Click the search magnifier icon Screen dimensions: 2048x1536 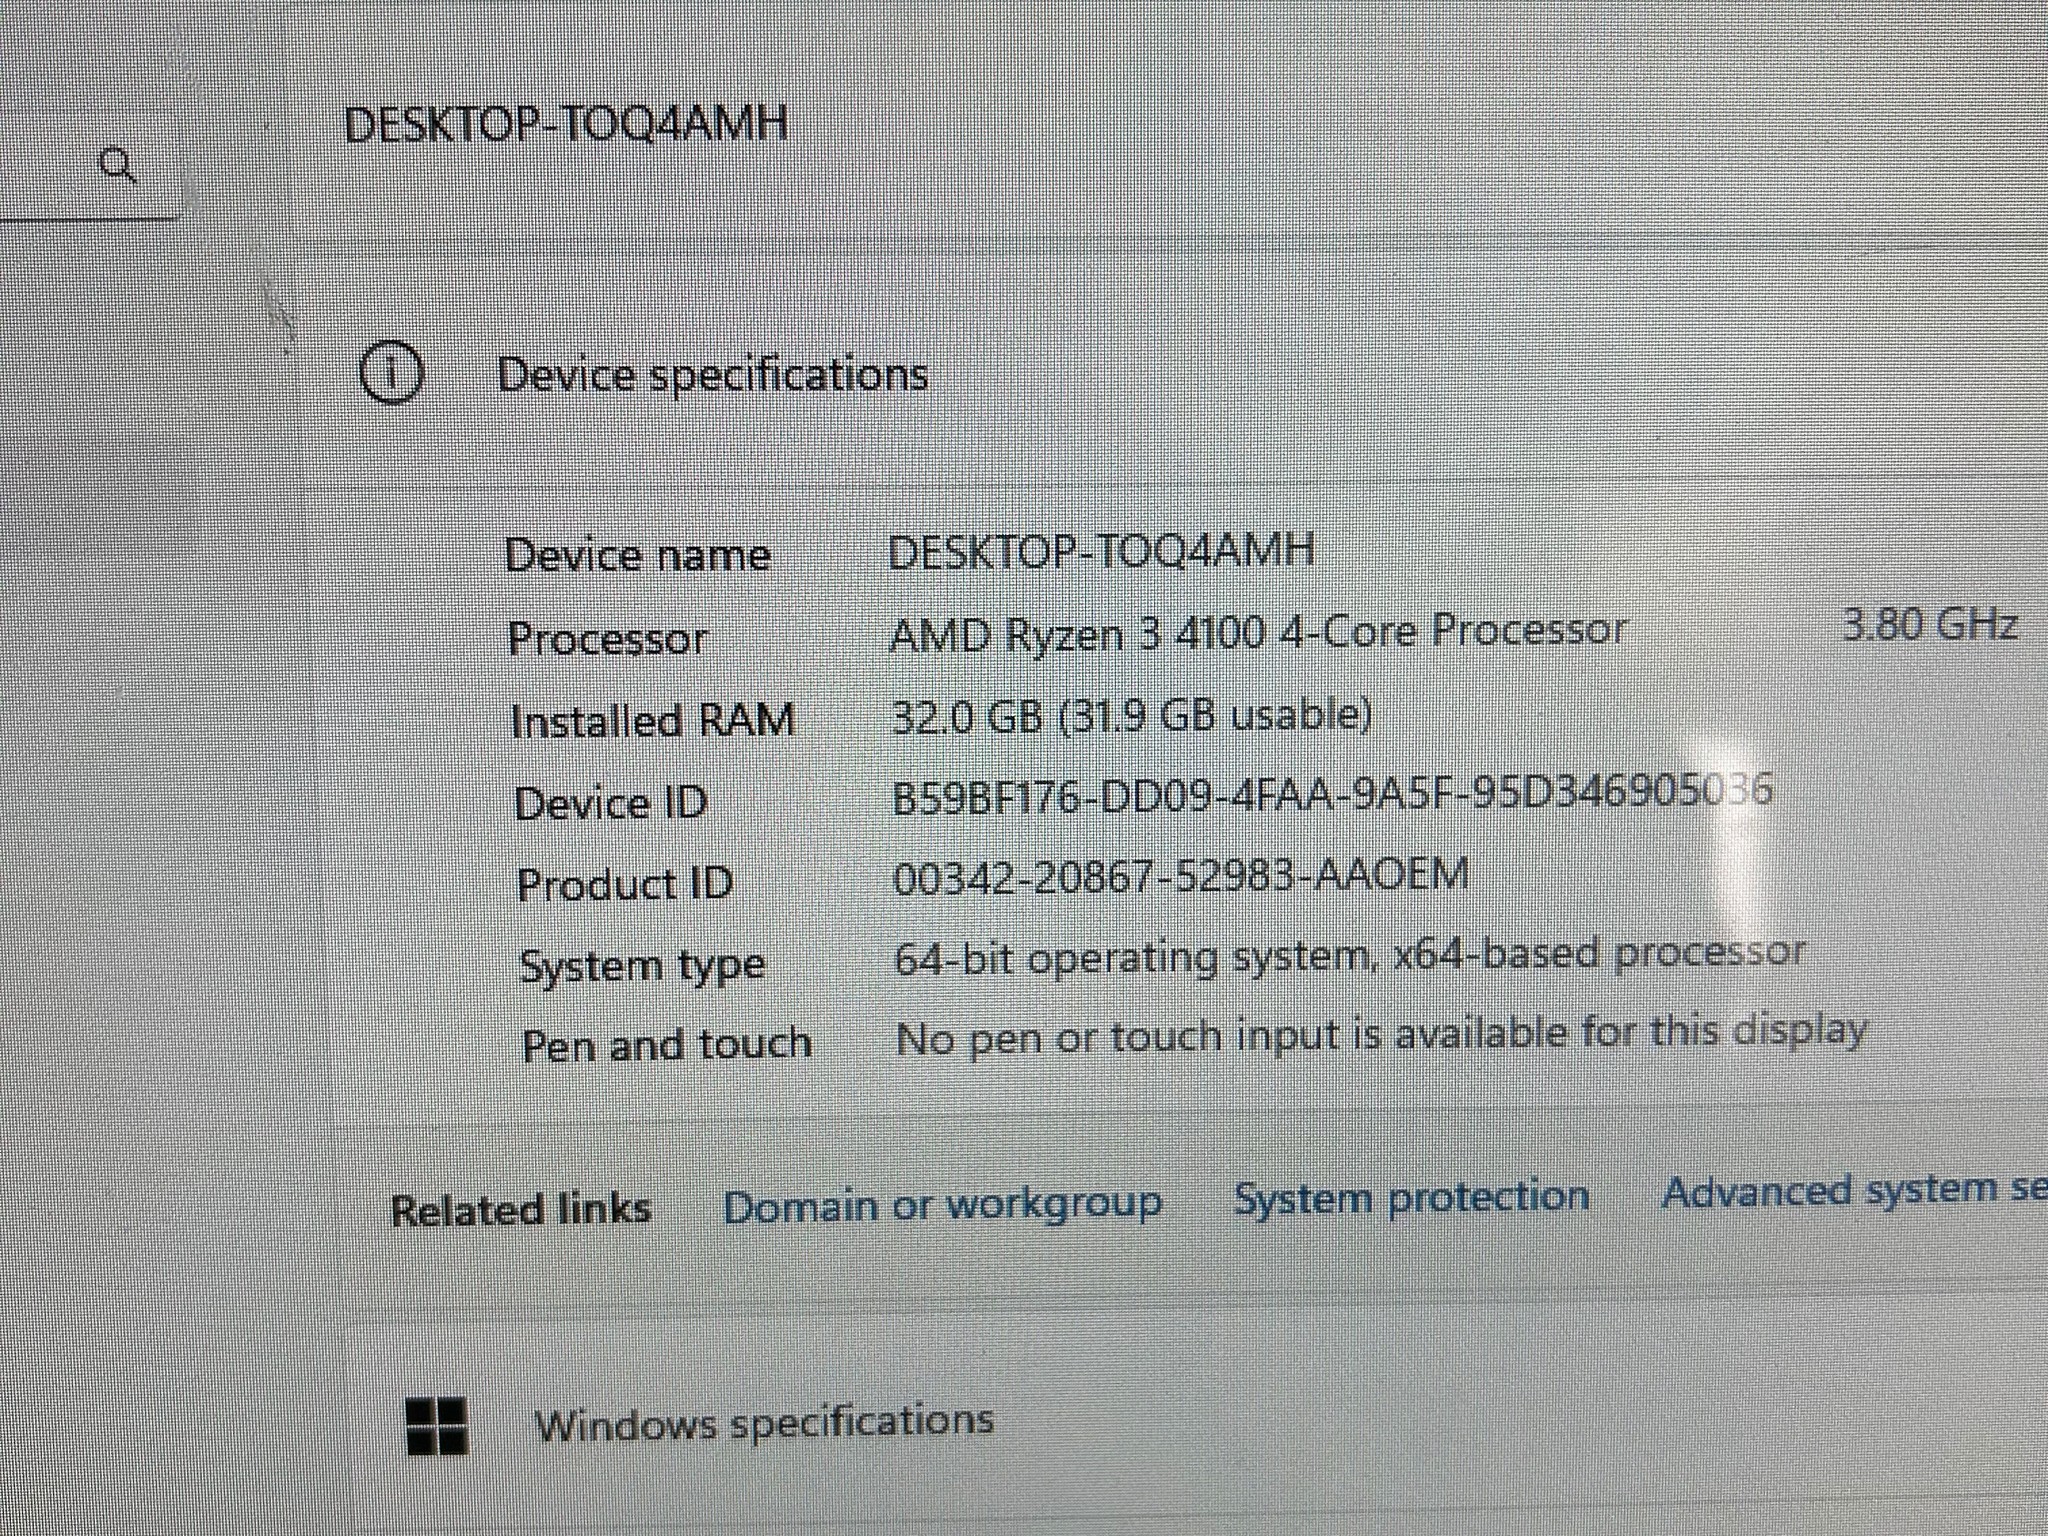point(119,165)
